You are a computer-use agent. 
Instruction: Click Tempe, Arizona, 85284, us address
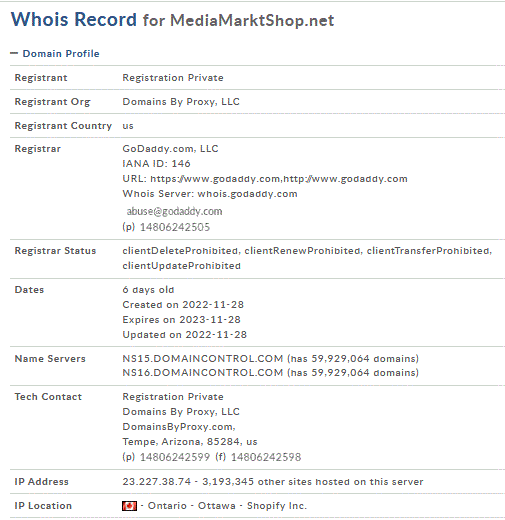coord(190,442)
